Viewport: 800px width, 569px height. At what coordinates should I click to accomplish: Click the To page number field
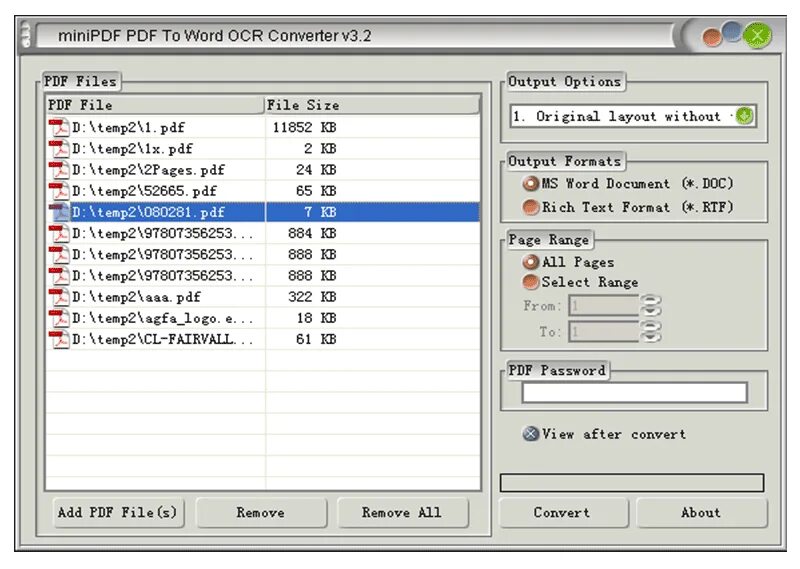[604, 332]
